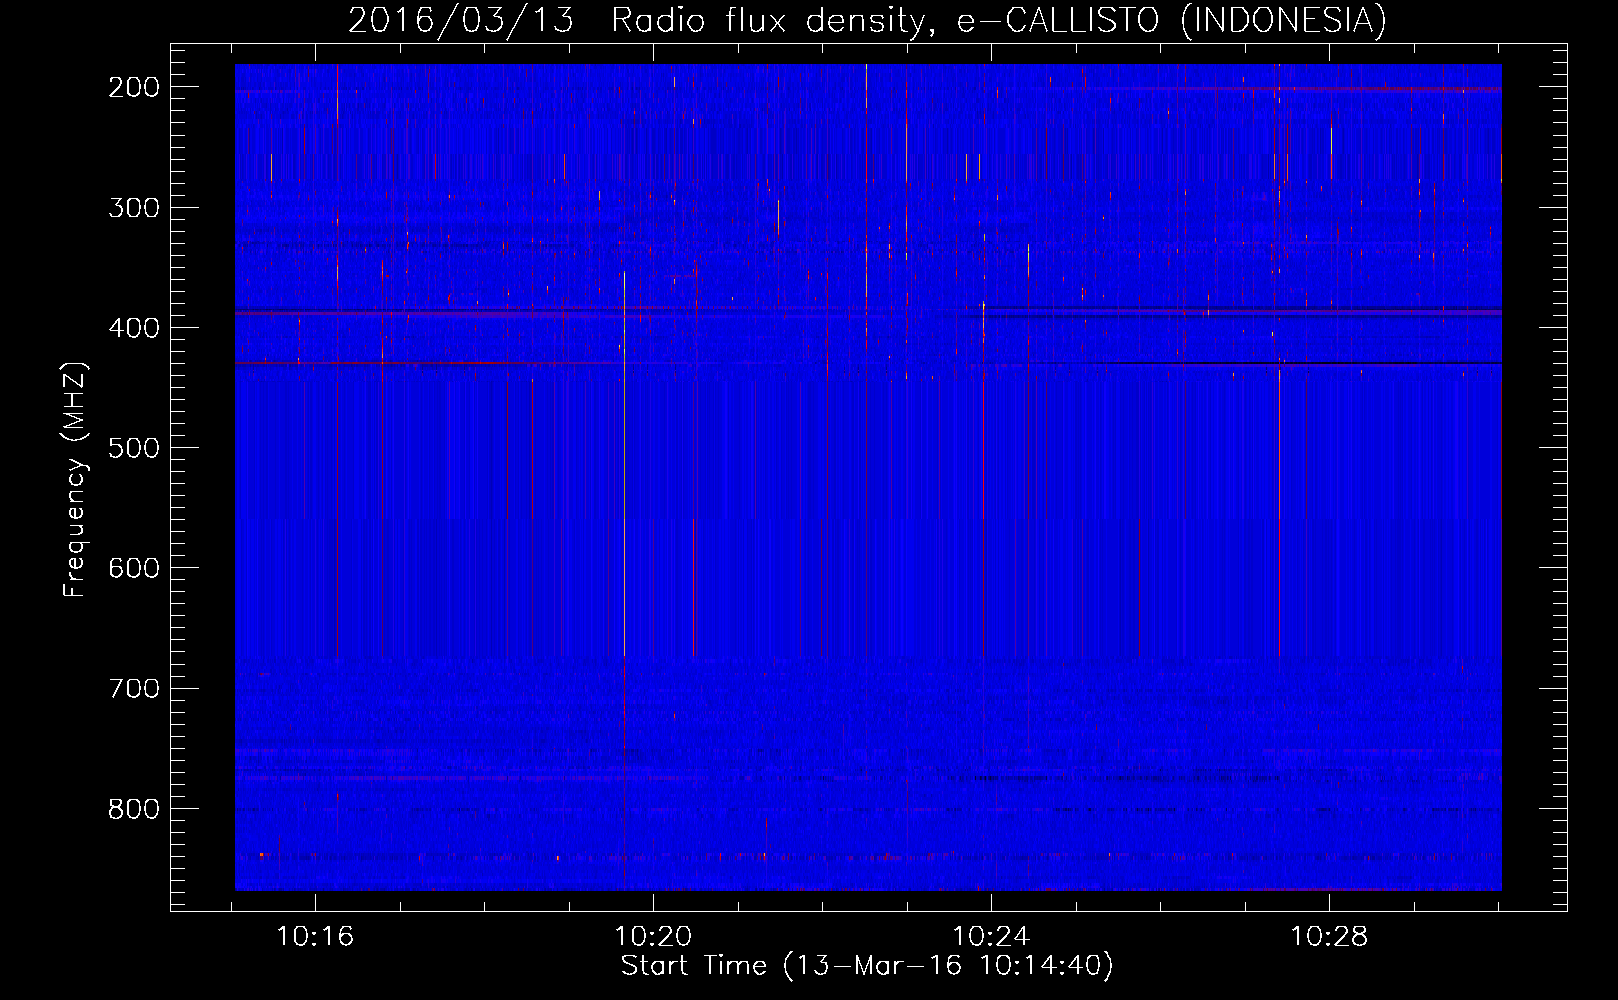The image size is (1618, 1000).
Task: Pick the 400 frequency tick label
Action: [134, 328]
